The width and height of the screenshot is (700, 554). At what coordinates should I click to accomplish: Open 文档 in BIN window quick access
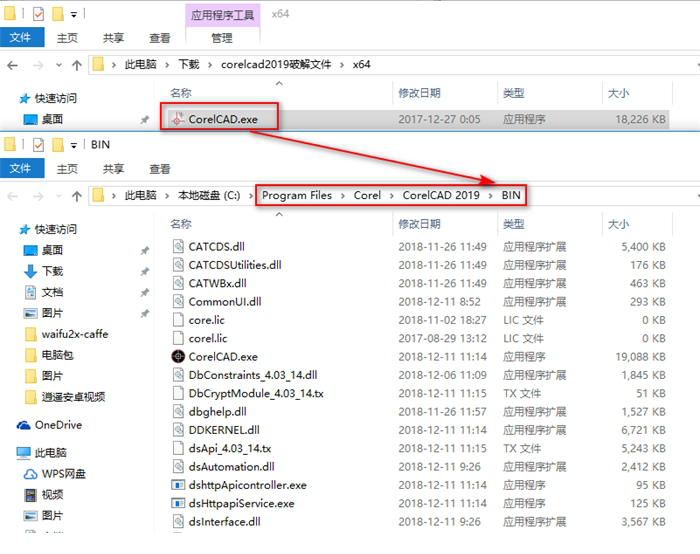(44, 292)
